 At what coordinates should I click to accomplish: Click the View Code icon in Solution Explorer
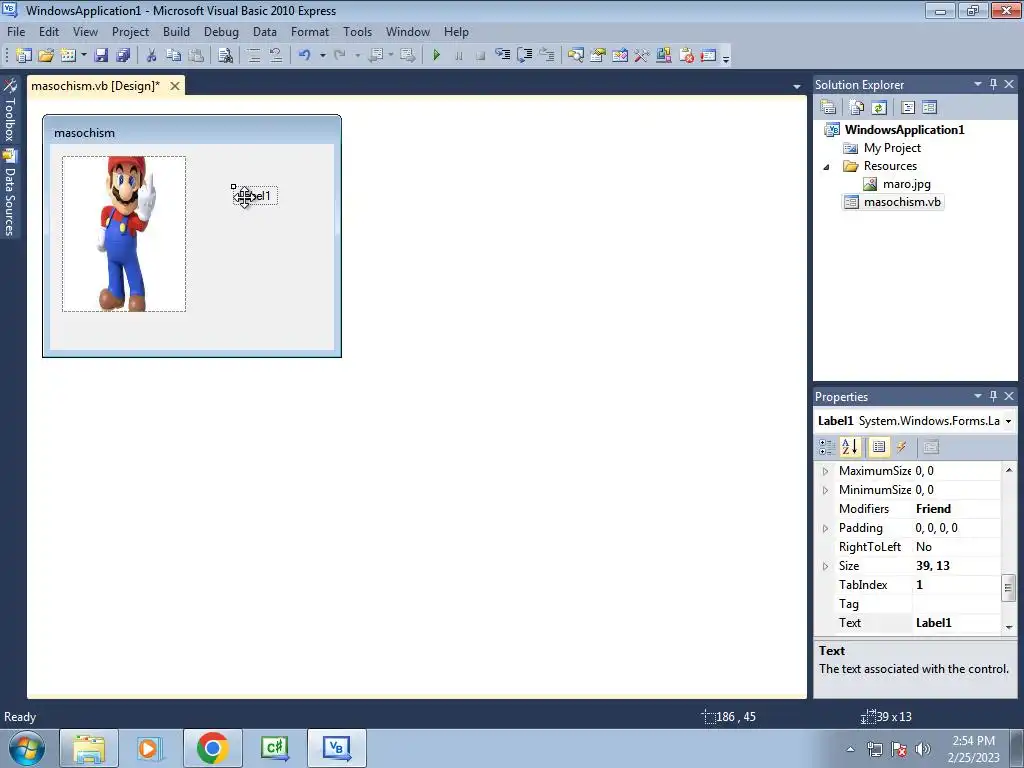pyautogui.click(x=908, y=107)
